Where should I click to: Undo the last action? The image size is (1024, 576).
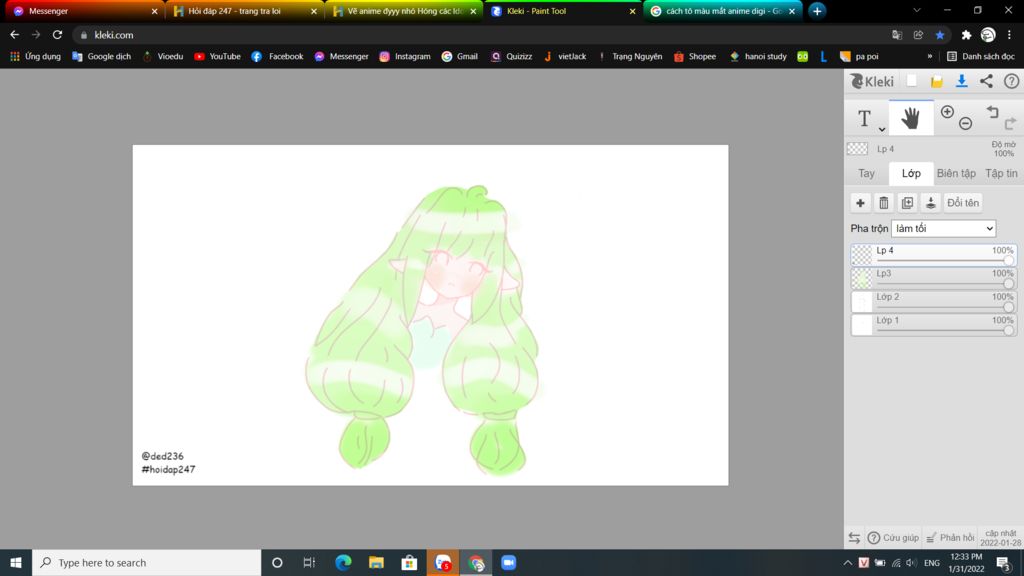[x=993, y=112]
